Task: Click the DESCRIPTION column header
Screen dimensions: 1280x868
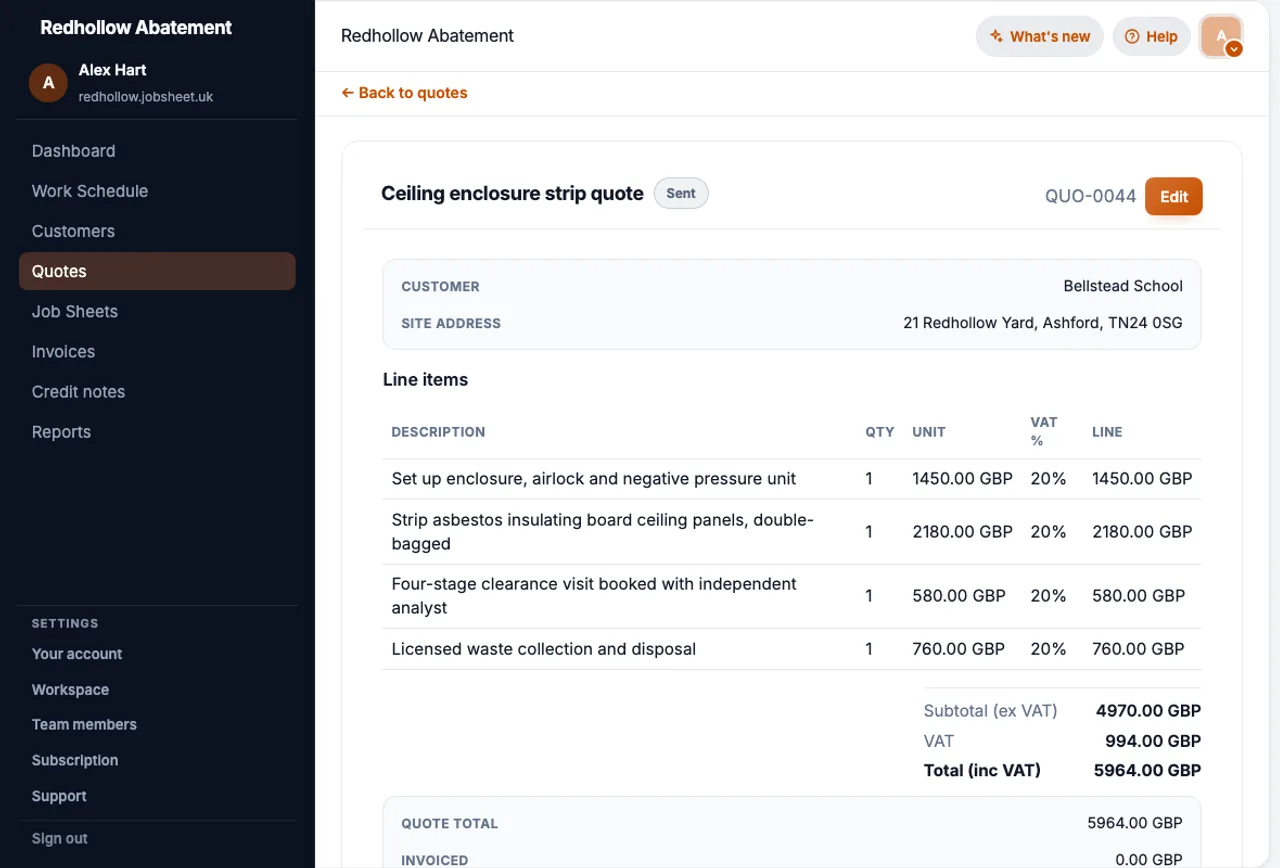Action: click(x=438, y=432)
